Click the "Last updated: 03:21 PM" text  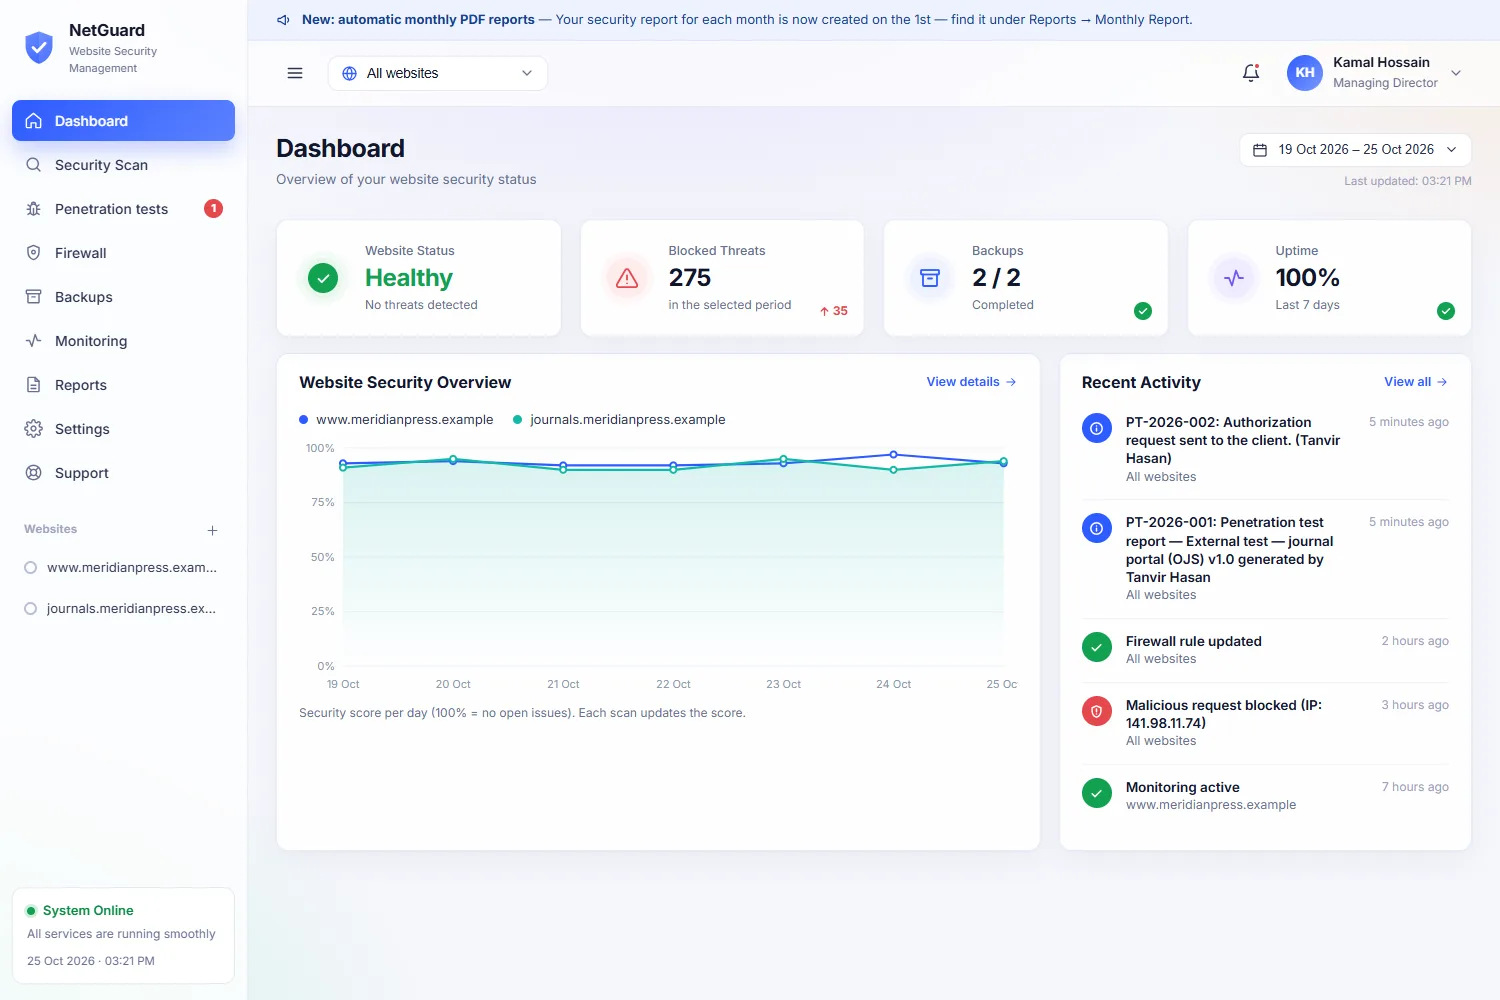pyautogui.click(x=1408, y=181)
